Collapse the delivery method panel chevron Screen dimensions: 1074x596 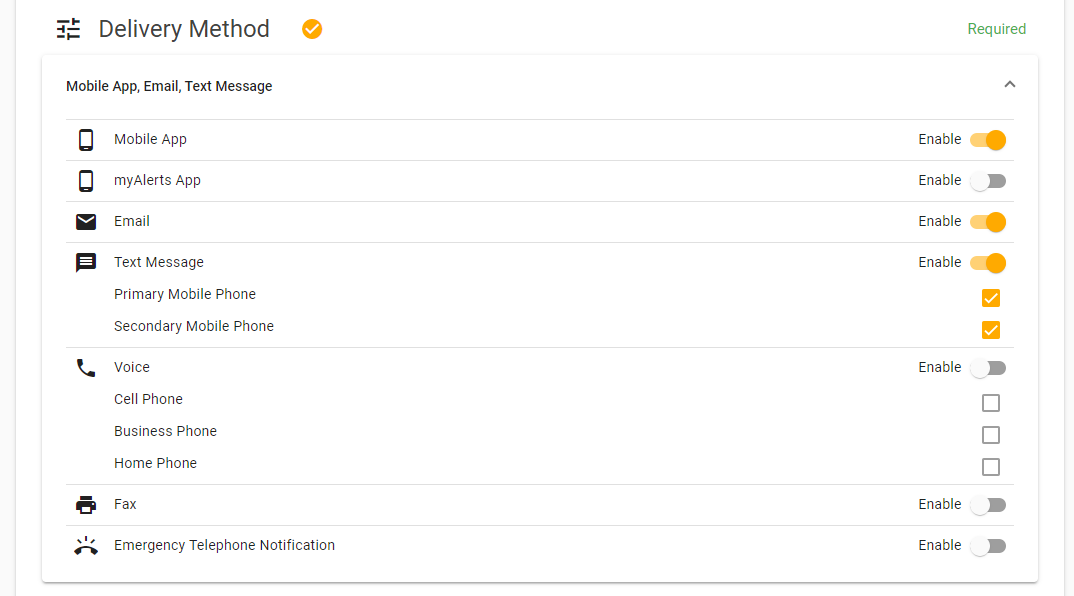pos(1010,84)
